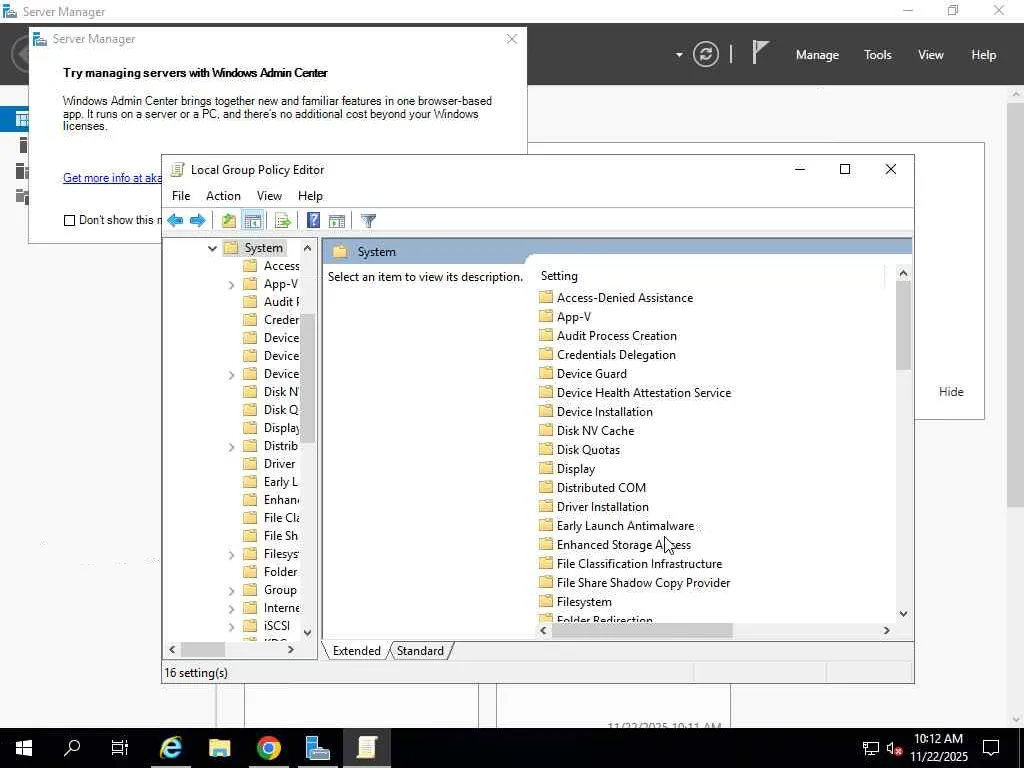Click the Export List toolbar icon
1024x768 pixels.
click(x=282, y=221)
